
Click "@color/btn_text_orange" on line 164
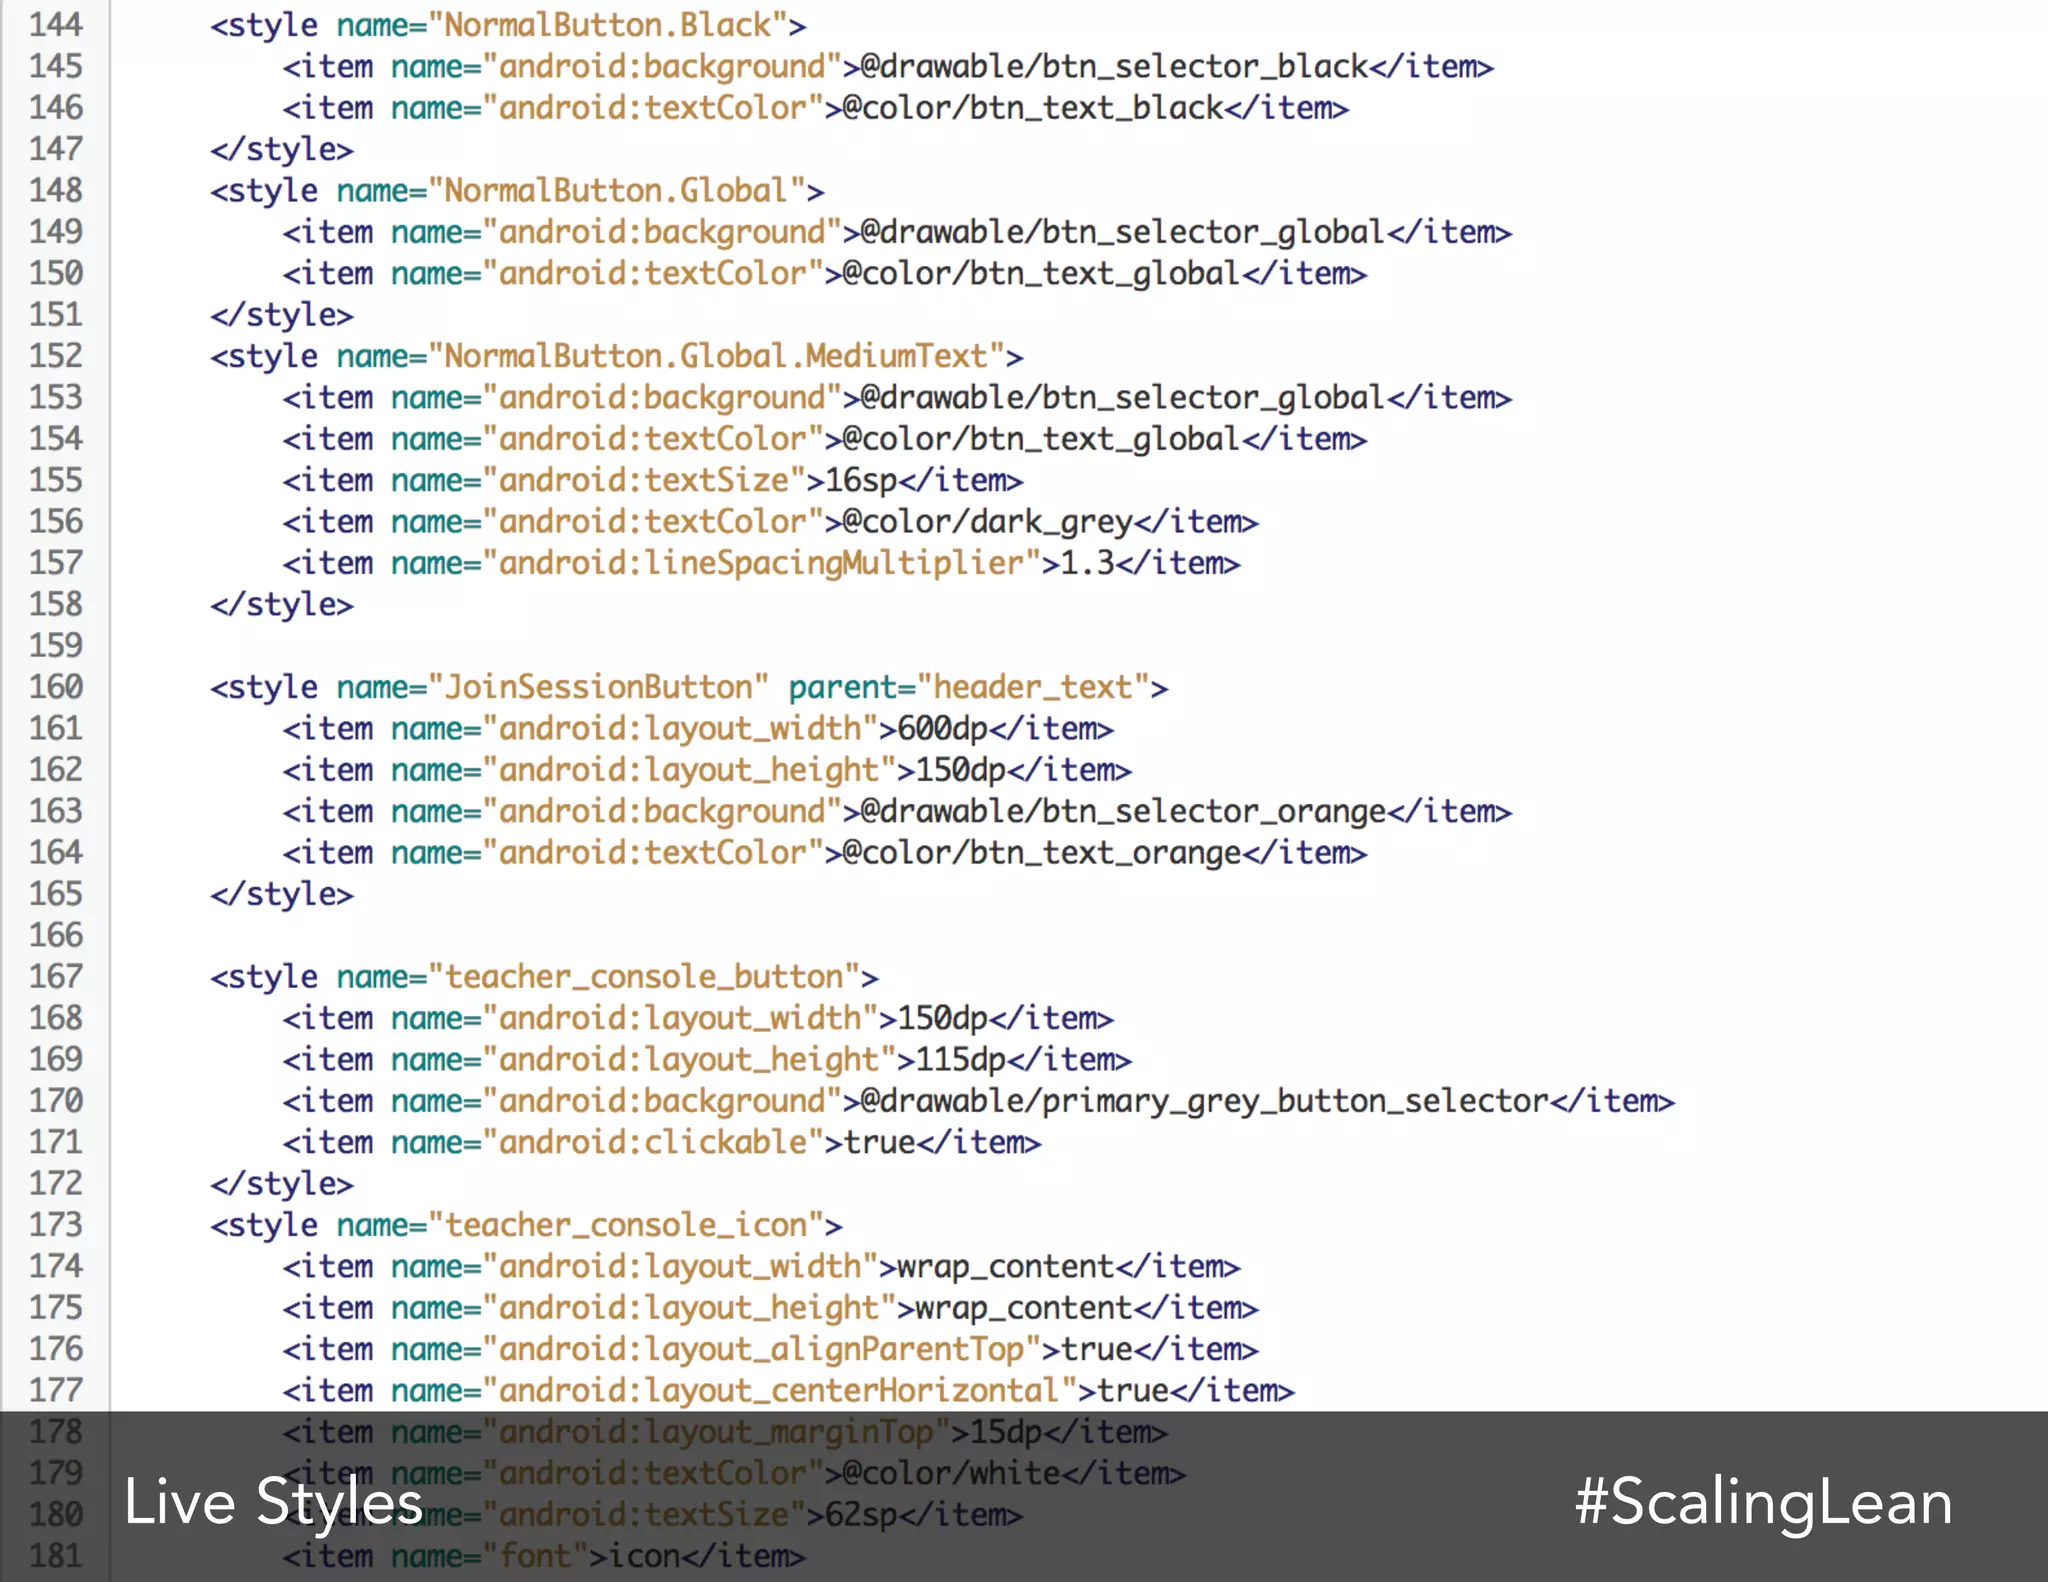tap(1042, 853)
